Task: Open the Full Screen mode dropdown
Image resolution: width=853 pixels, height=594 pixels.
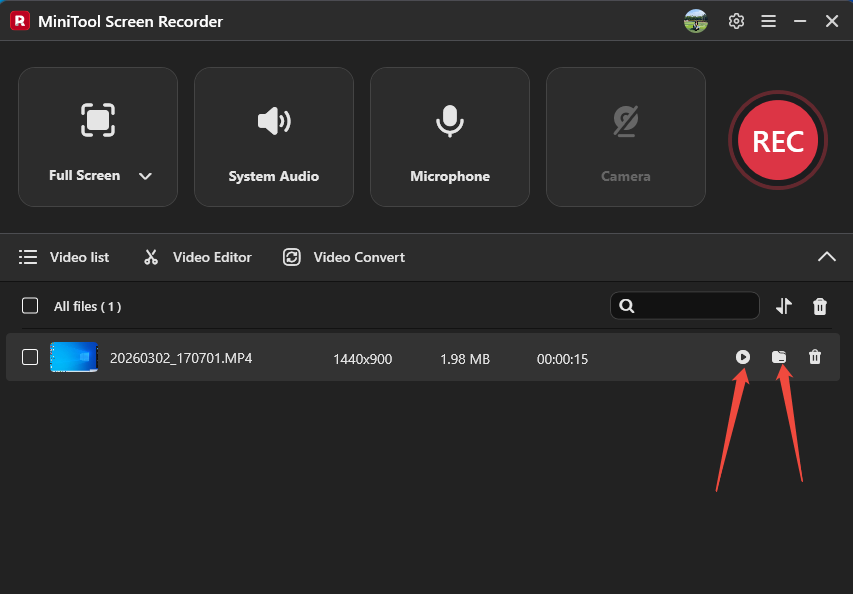Action: [145, 175]
